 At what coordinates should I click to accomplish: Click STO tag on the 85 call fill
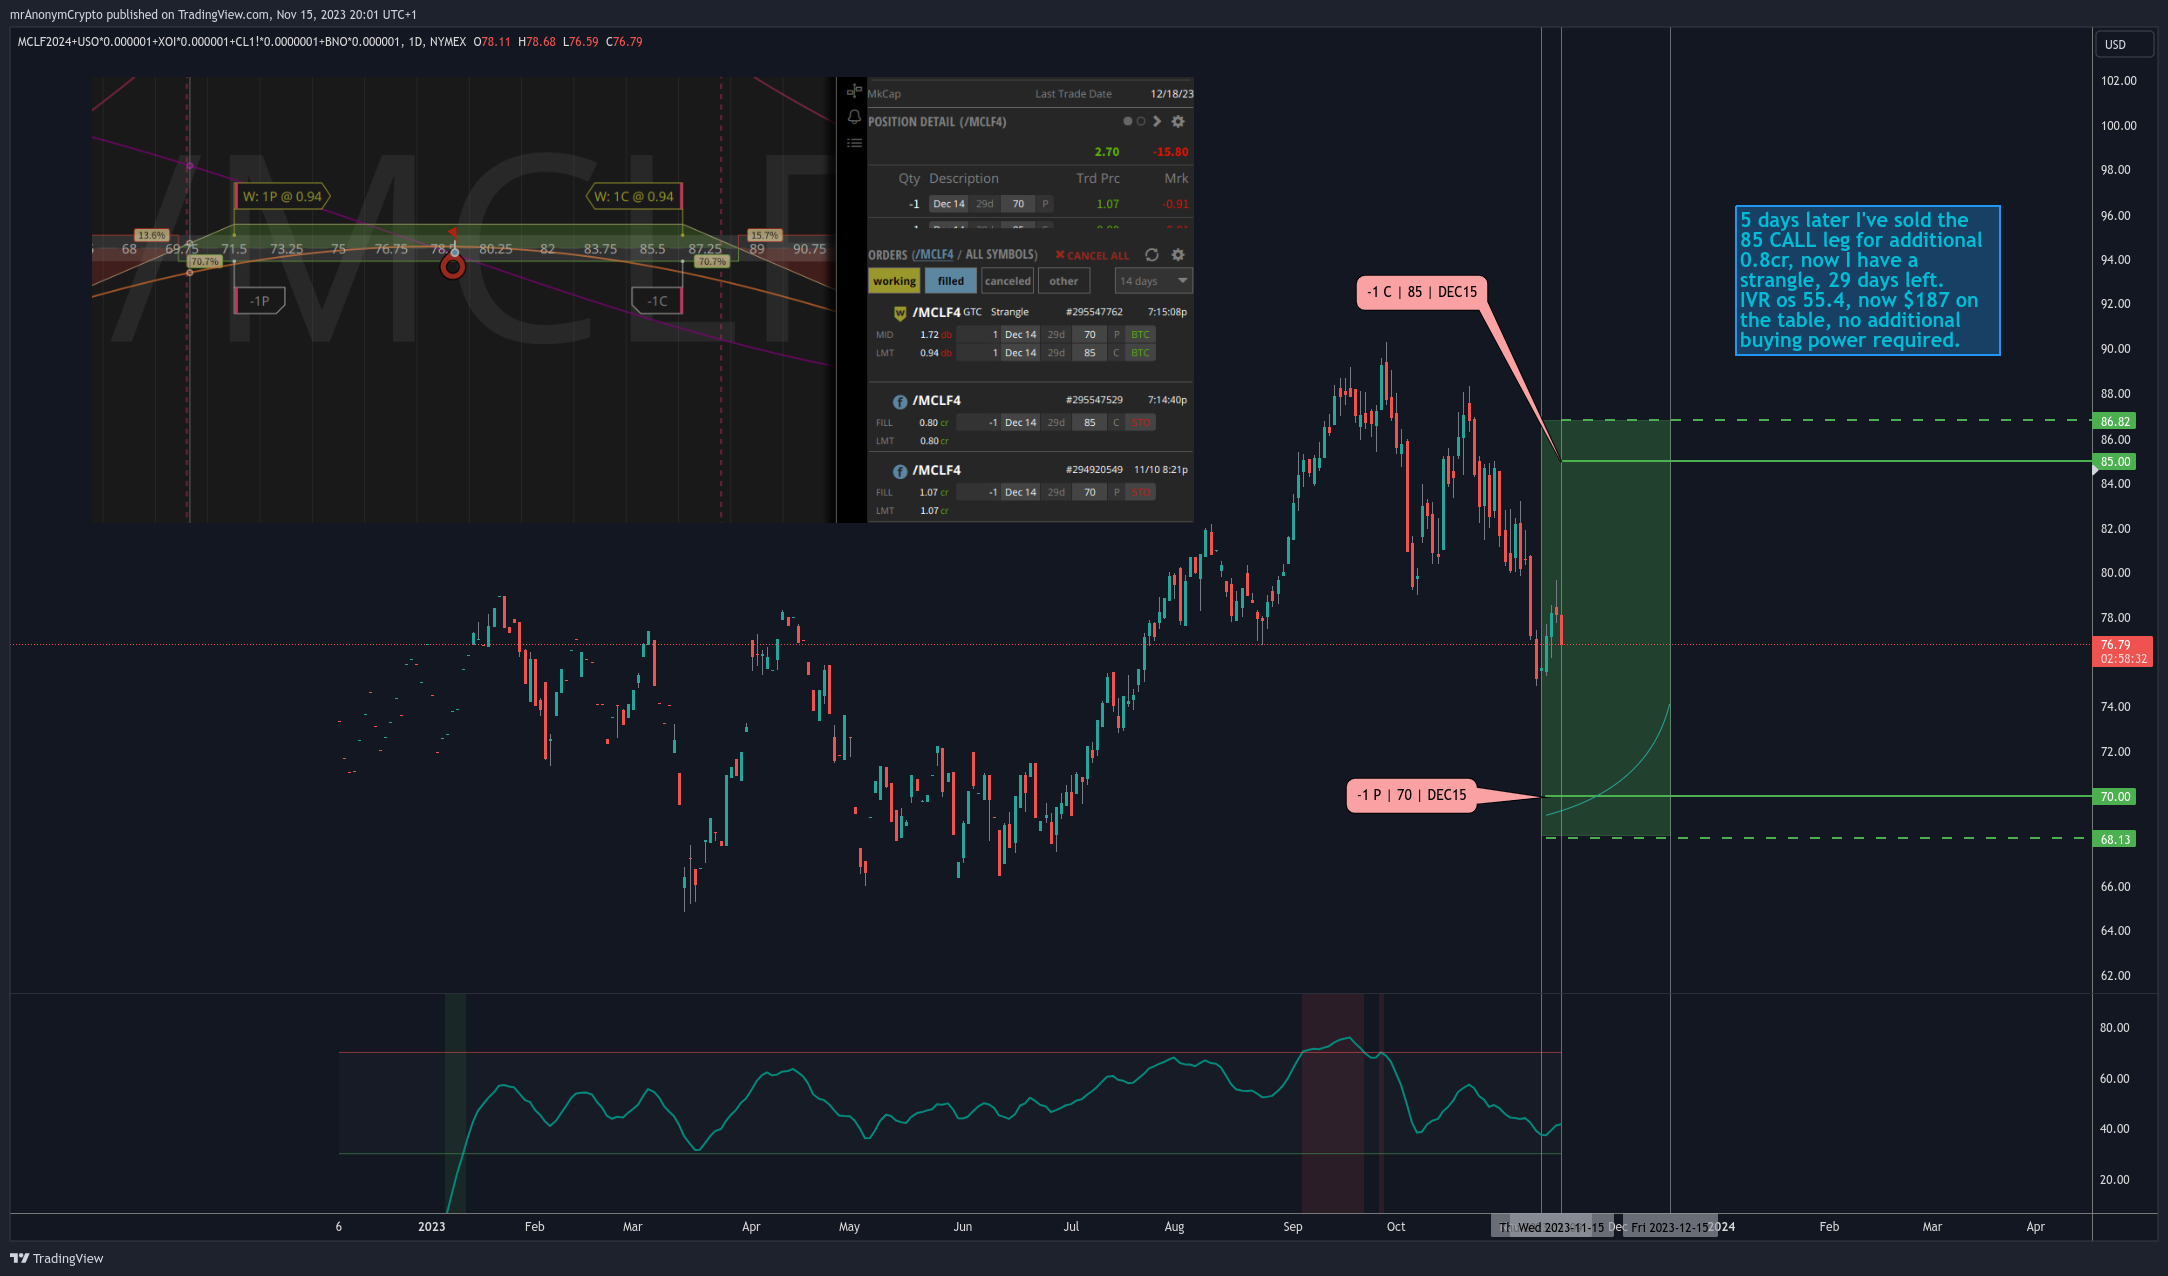tap(1140, 423)
